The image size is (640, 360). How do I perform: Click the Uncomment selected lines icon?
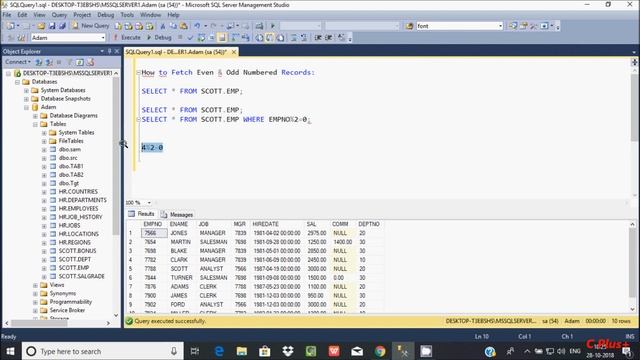point(304,38)
